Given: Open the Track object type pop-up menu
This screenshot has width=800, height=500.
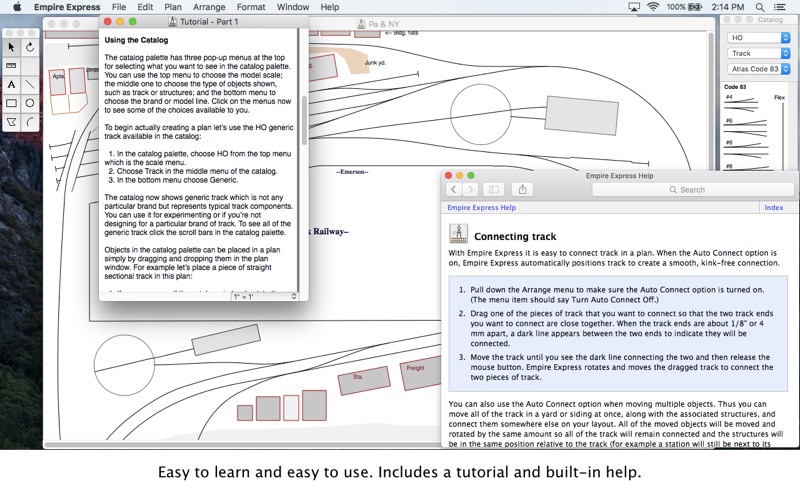Looking at the screenshot, I should (758, 54).
